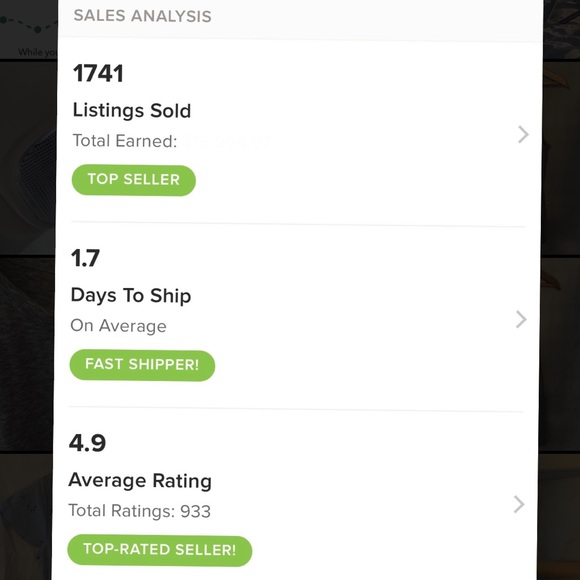Click the SALES ANALYSIS header
The image size is (580, 580).
(x=142, y=16)
